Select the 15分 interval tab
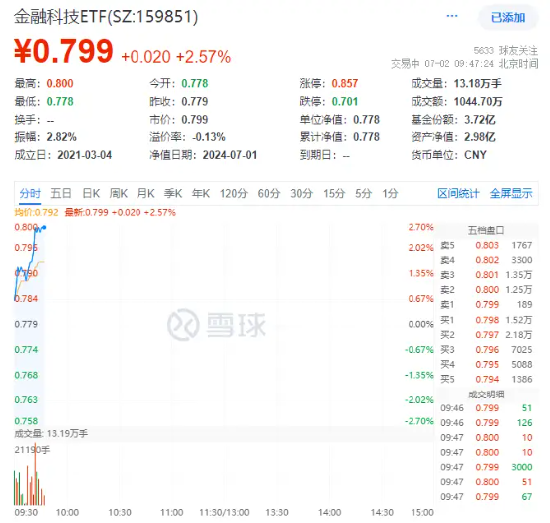Viewport: 550px width, 523px height. (334, 193)
